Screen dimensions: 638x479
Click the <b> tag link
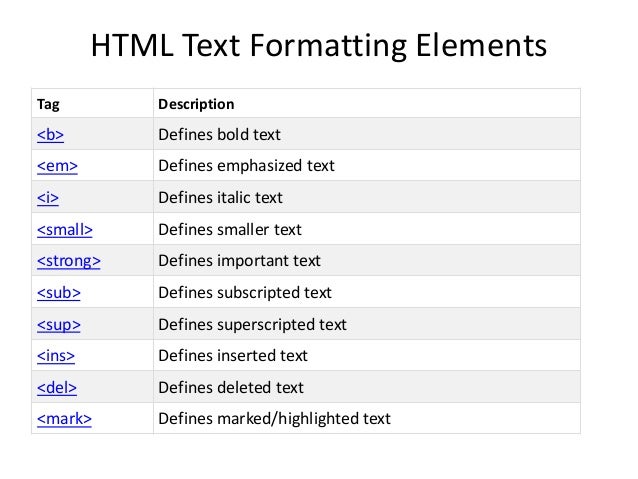tap(50, 135)
